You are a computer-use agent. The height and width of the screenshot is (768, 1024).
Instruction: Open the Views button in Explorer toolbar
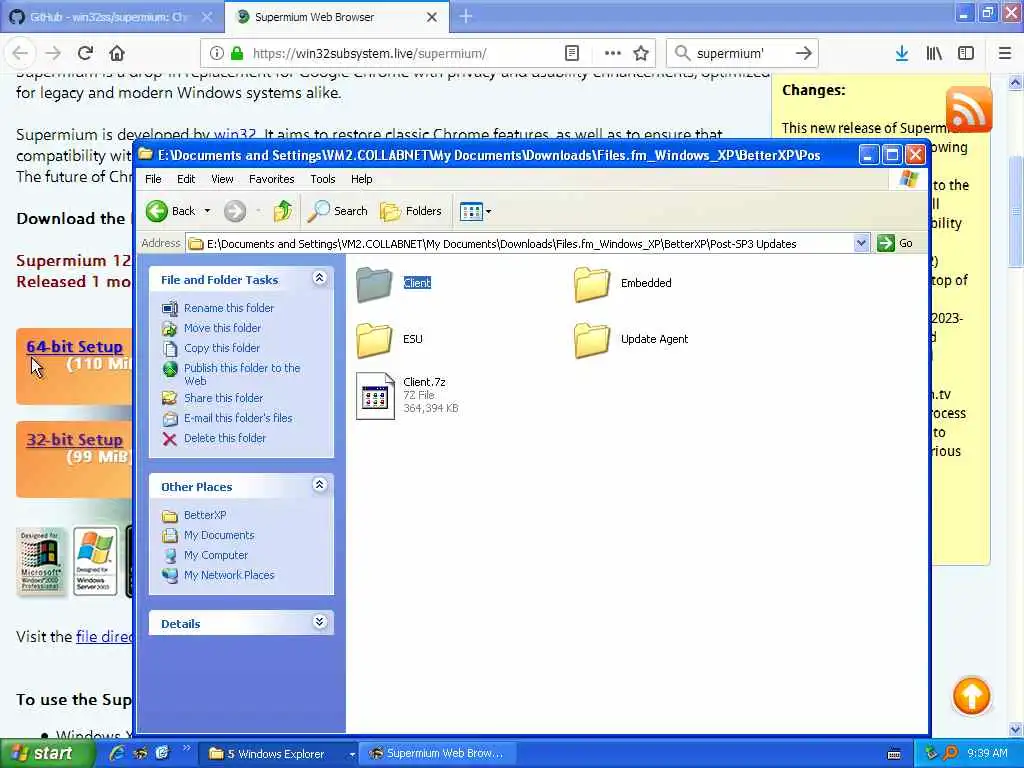click(x=471, y=211)
